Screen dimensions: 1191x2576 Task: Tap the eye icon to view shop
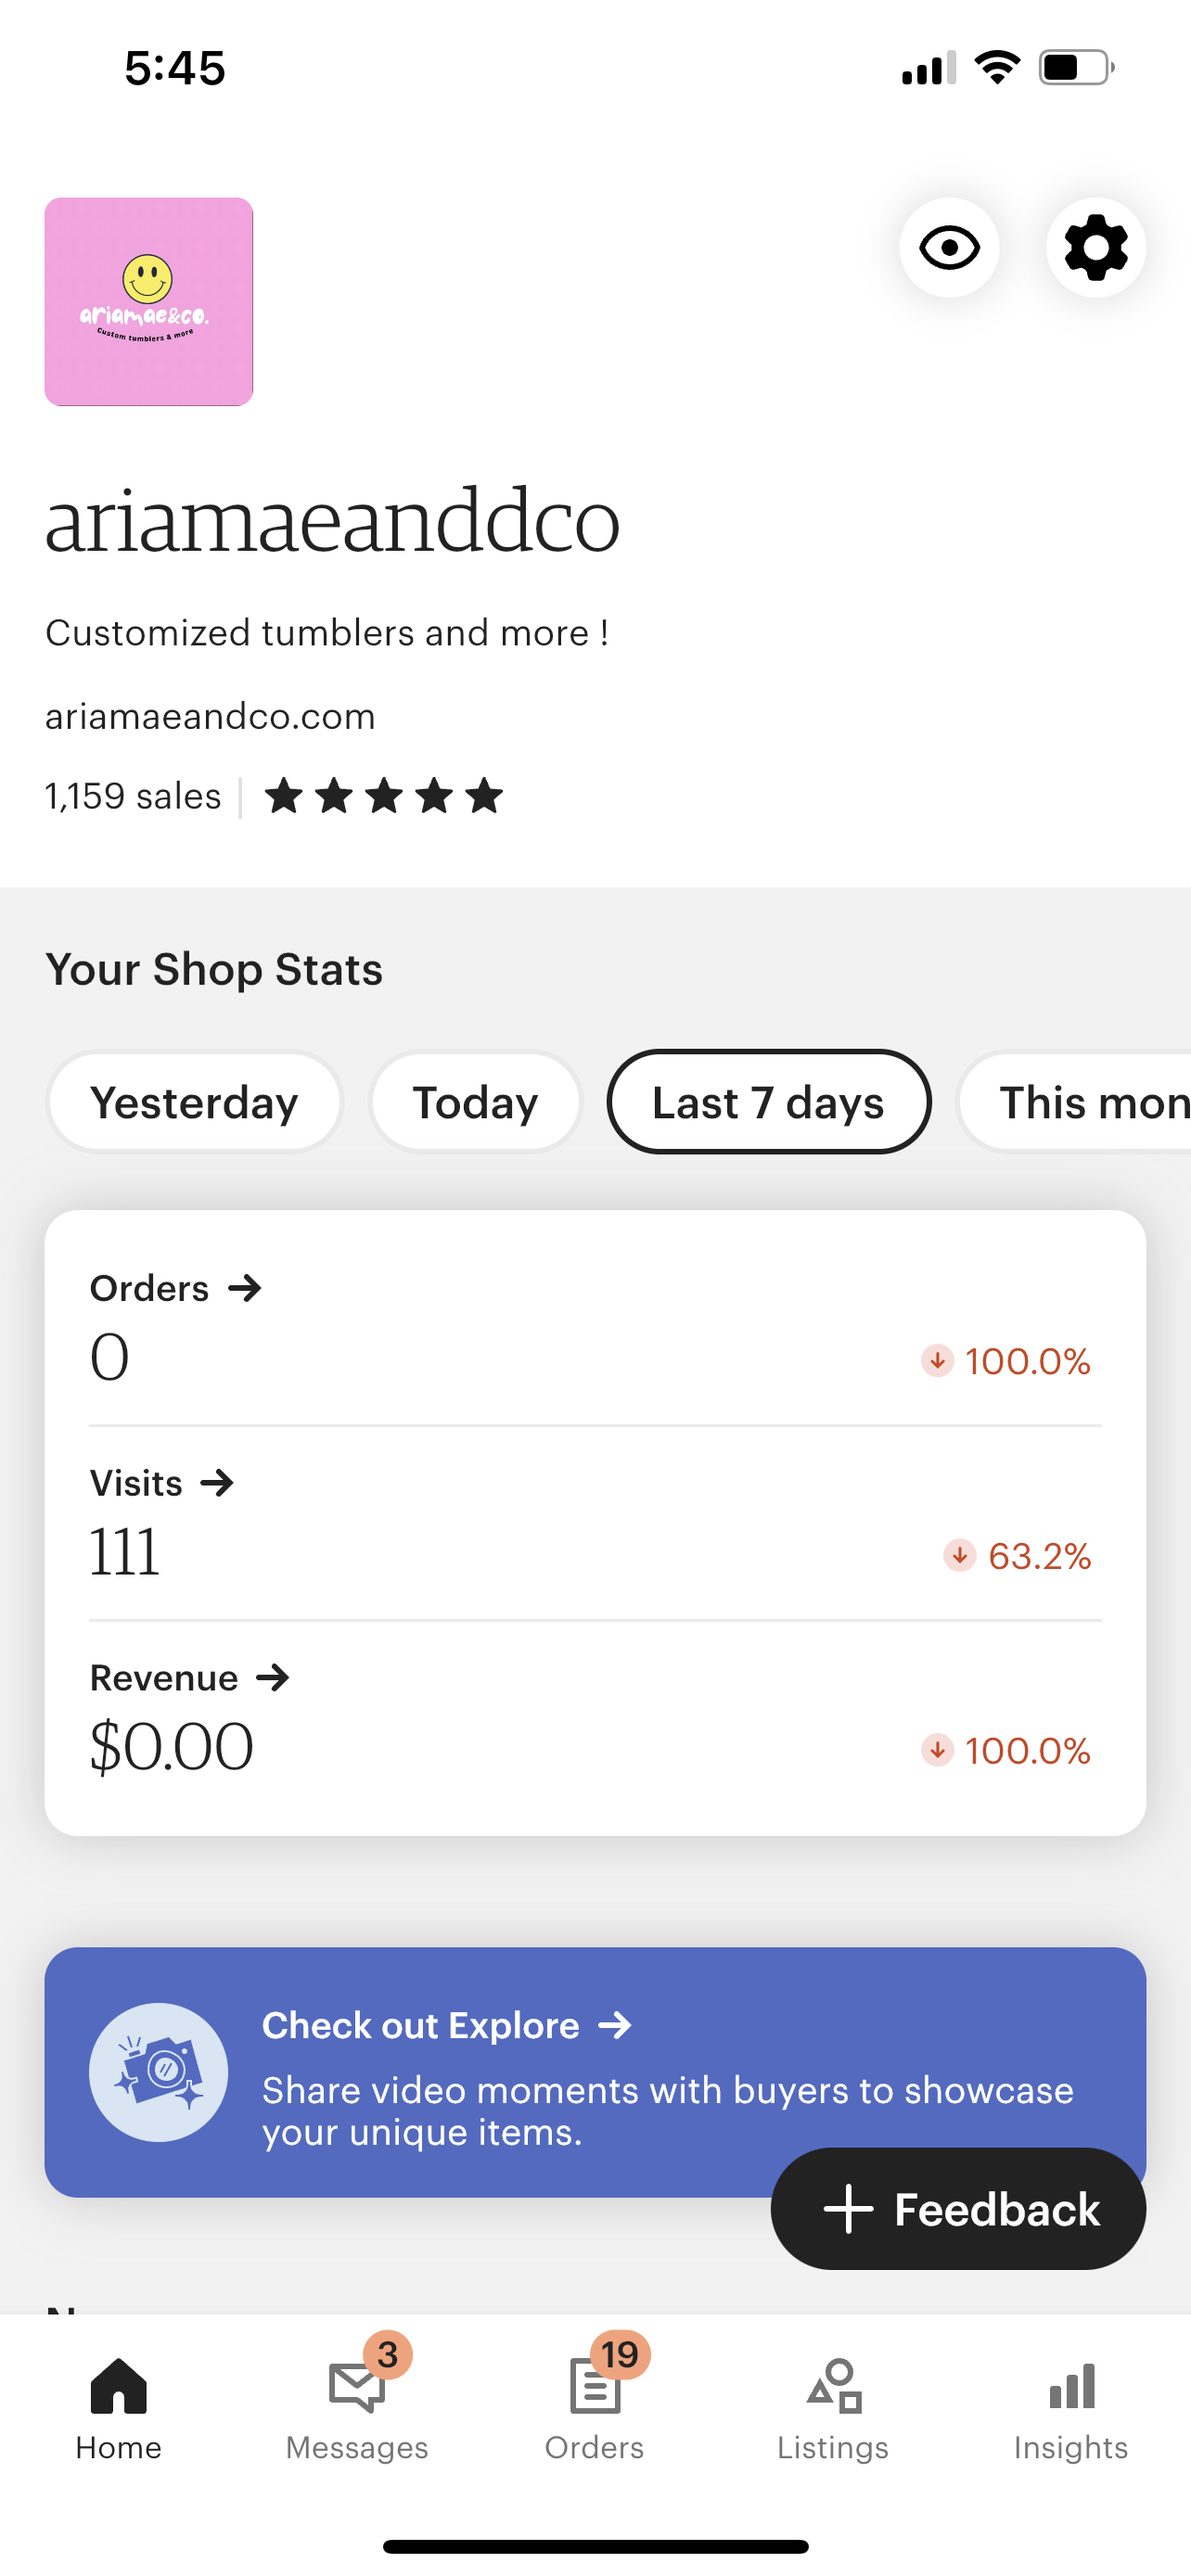[948, 247]
